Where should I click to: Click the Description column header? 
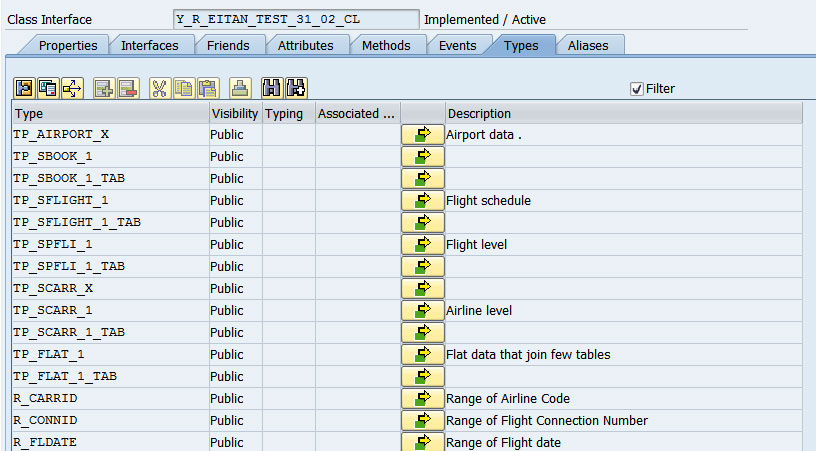(623, 113)
